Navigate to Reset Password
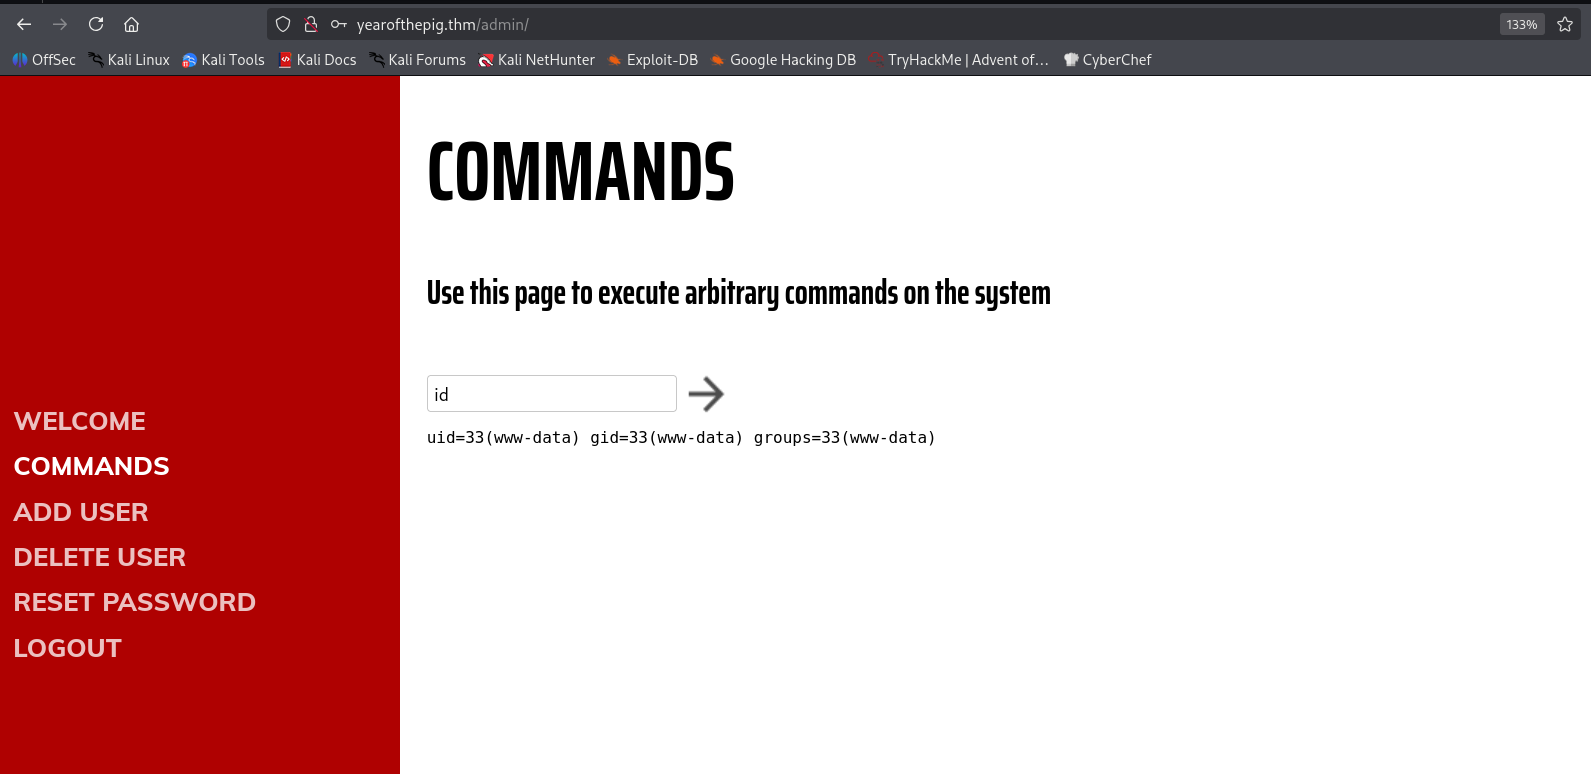The width and height of the screenshot is (1591, 774). (135, 602)
